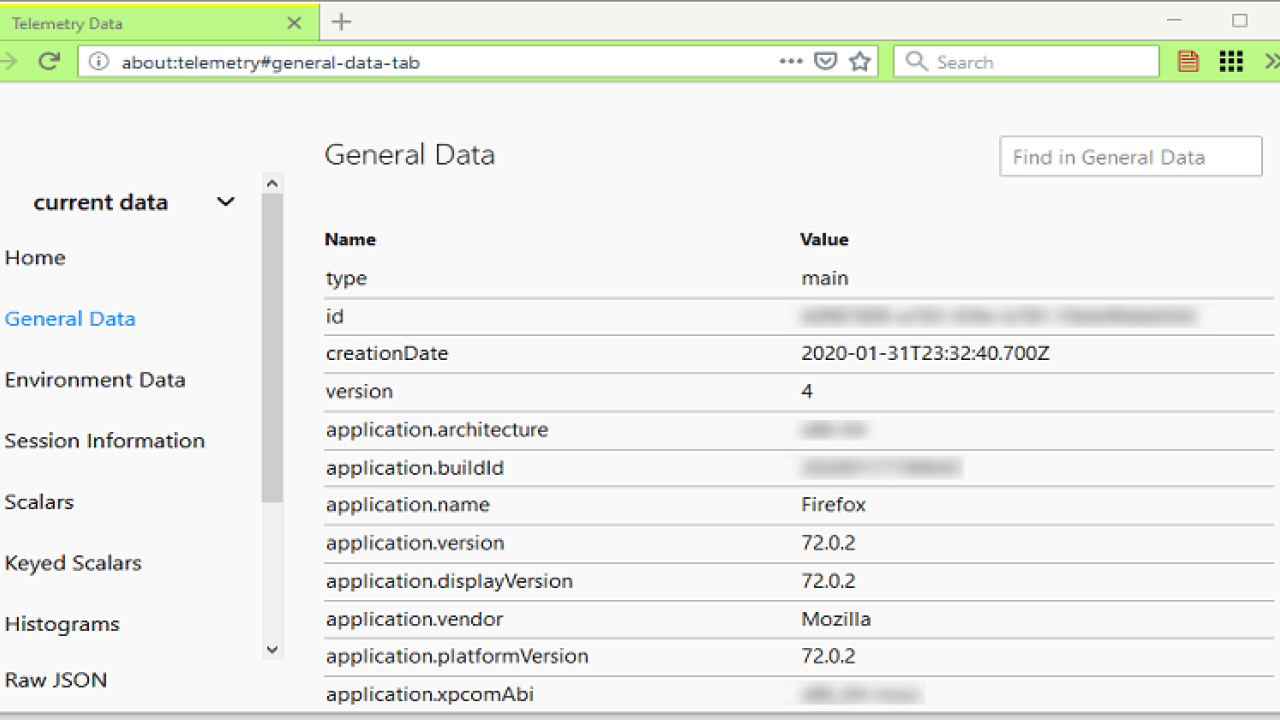
Task: Select the value 'main'
Action: coord(825,279)
